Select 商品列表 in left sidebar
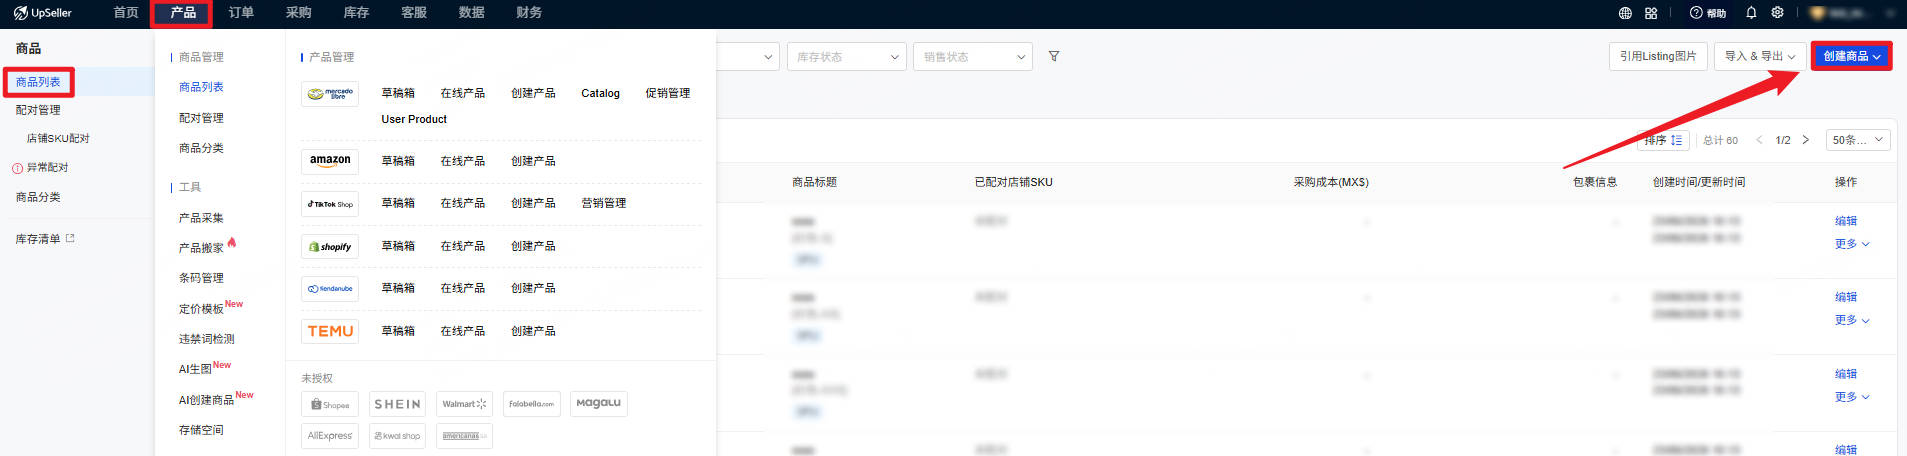 point(38,82)
